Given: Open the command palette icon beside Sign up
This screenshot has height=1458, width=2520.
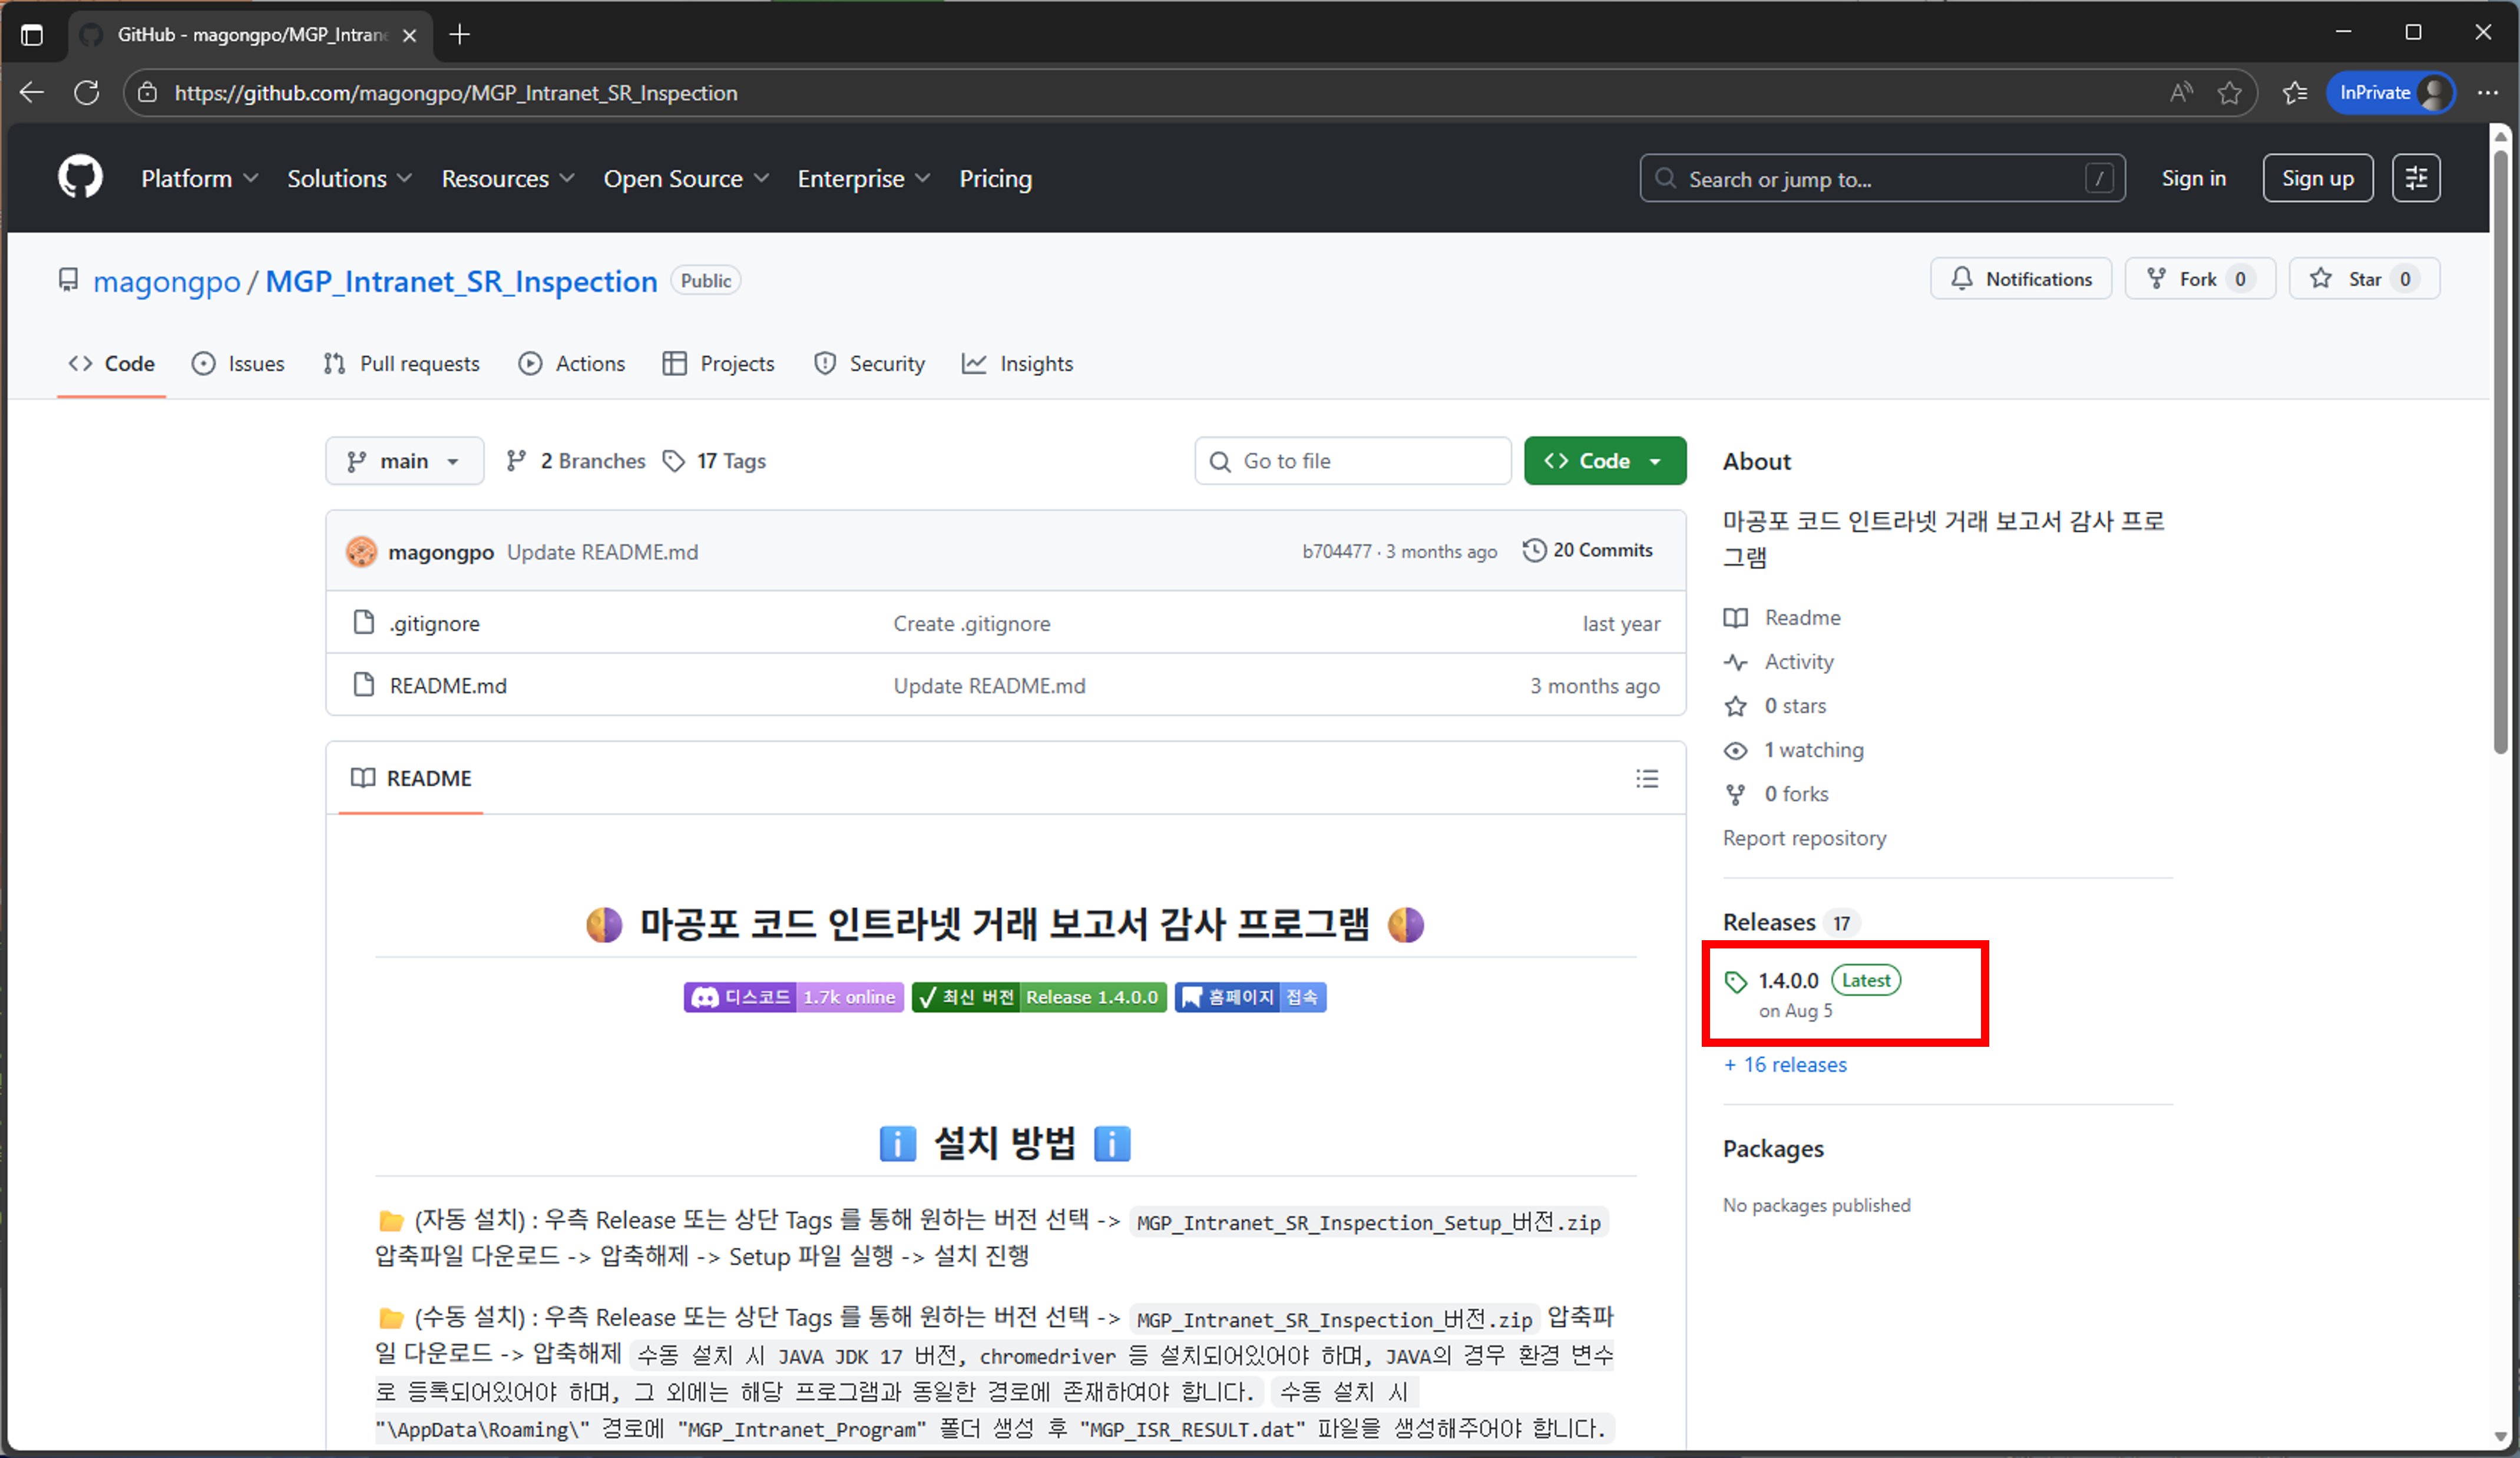Looking at the screenshot, I should [x=2416, y=177].
